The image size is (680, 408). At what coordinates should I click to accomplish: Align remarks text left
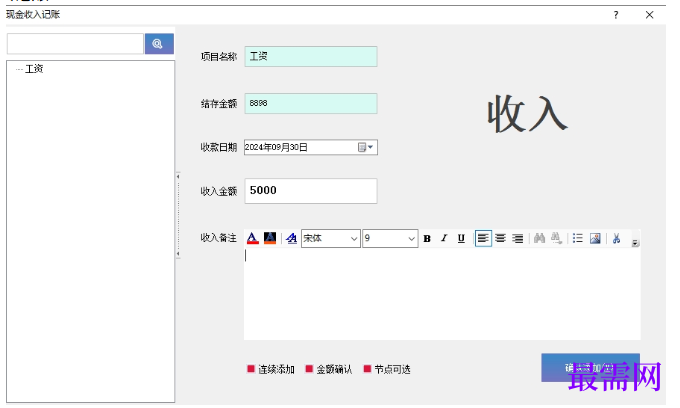click(483, 238)
